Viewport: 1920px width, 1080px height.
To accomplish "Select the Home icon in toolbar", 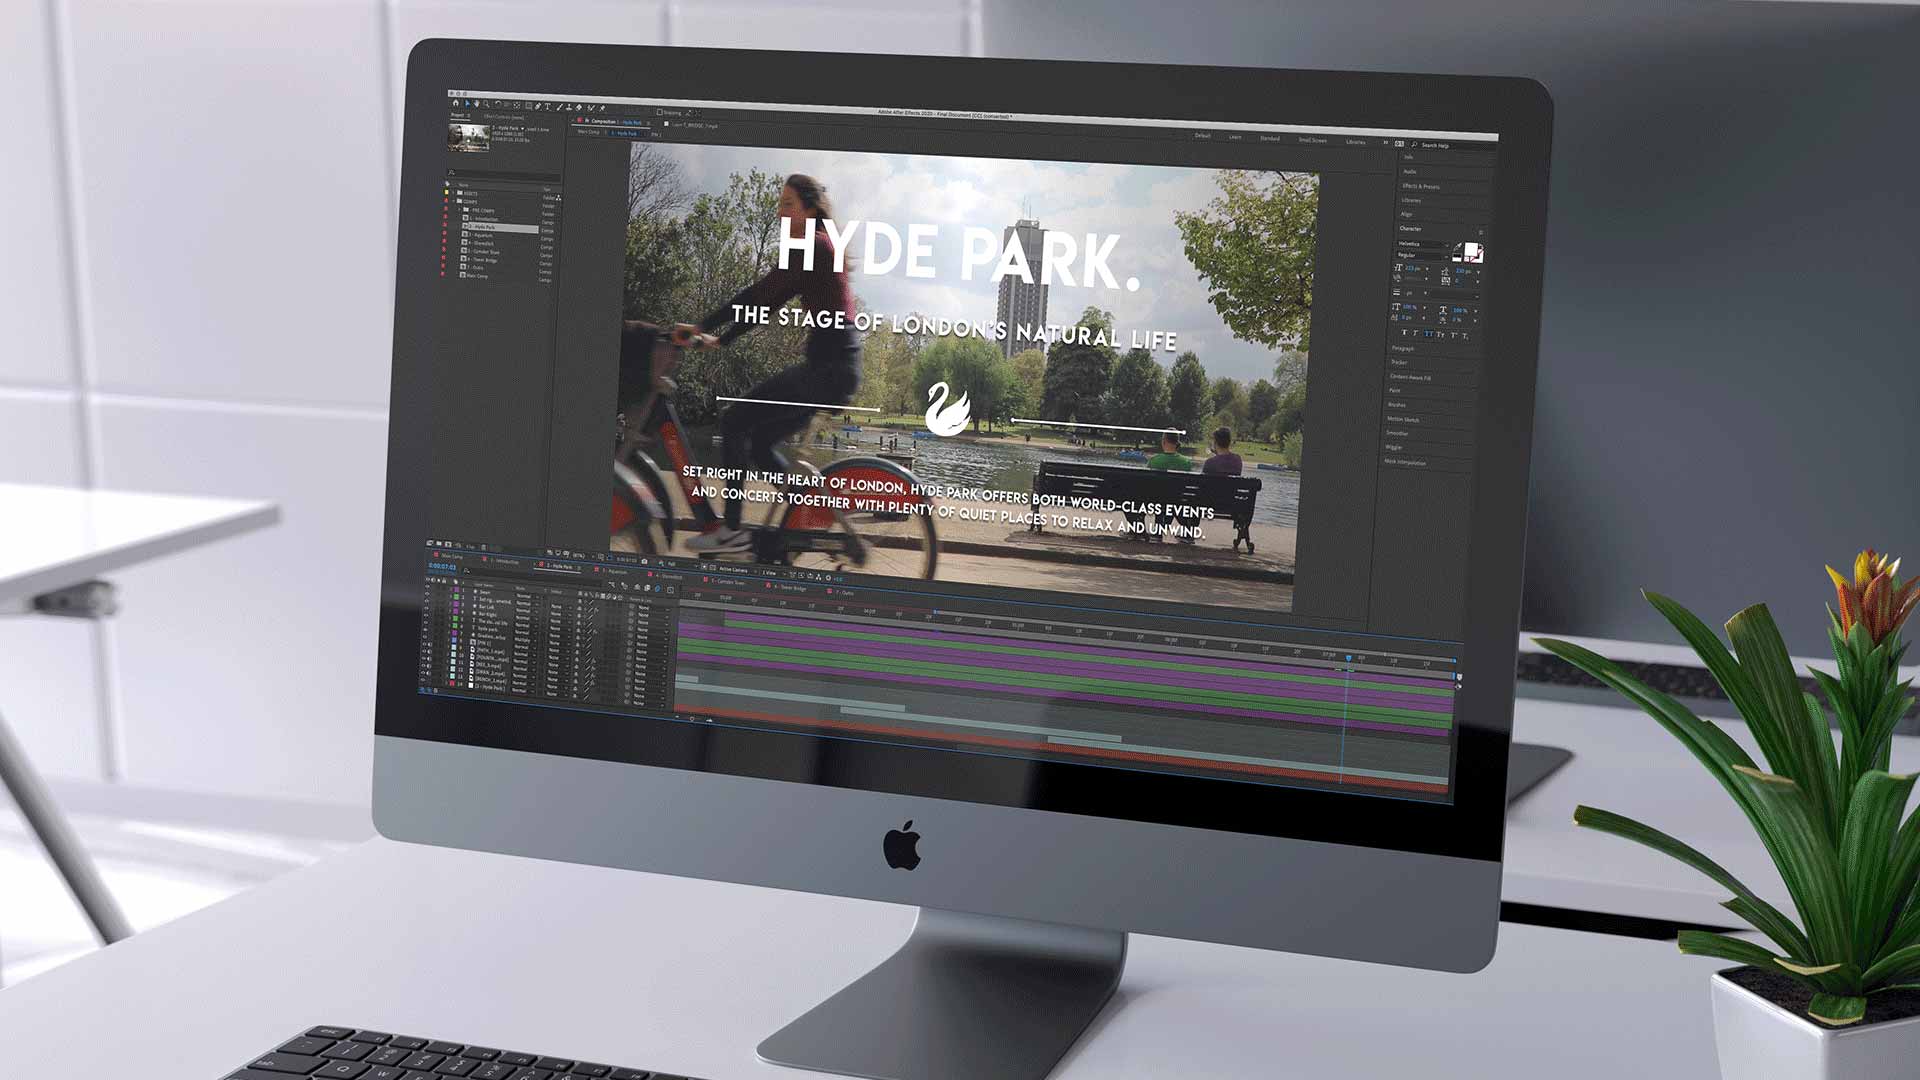I will click(x=456, y=103).
